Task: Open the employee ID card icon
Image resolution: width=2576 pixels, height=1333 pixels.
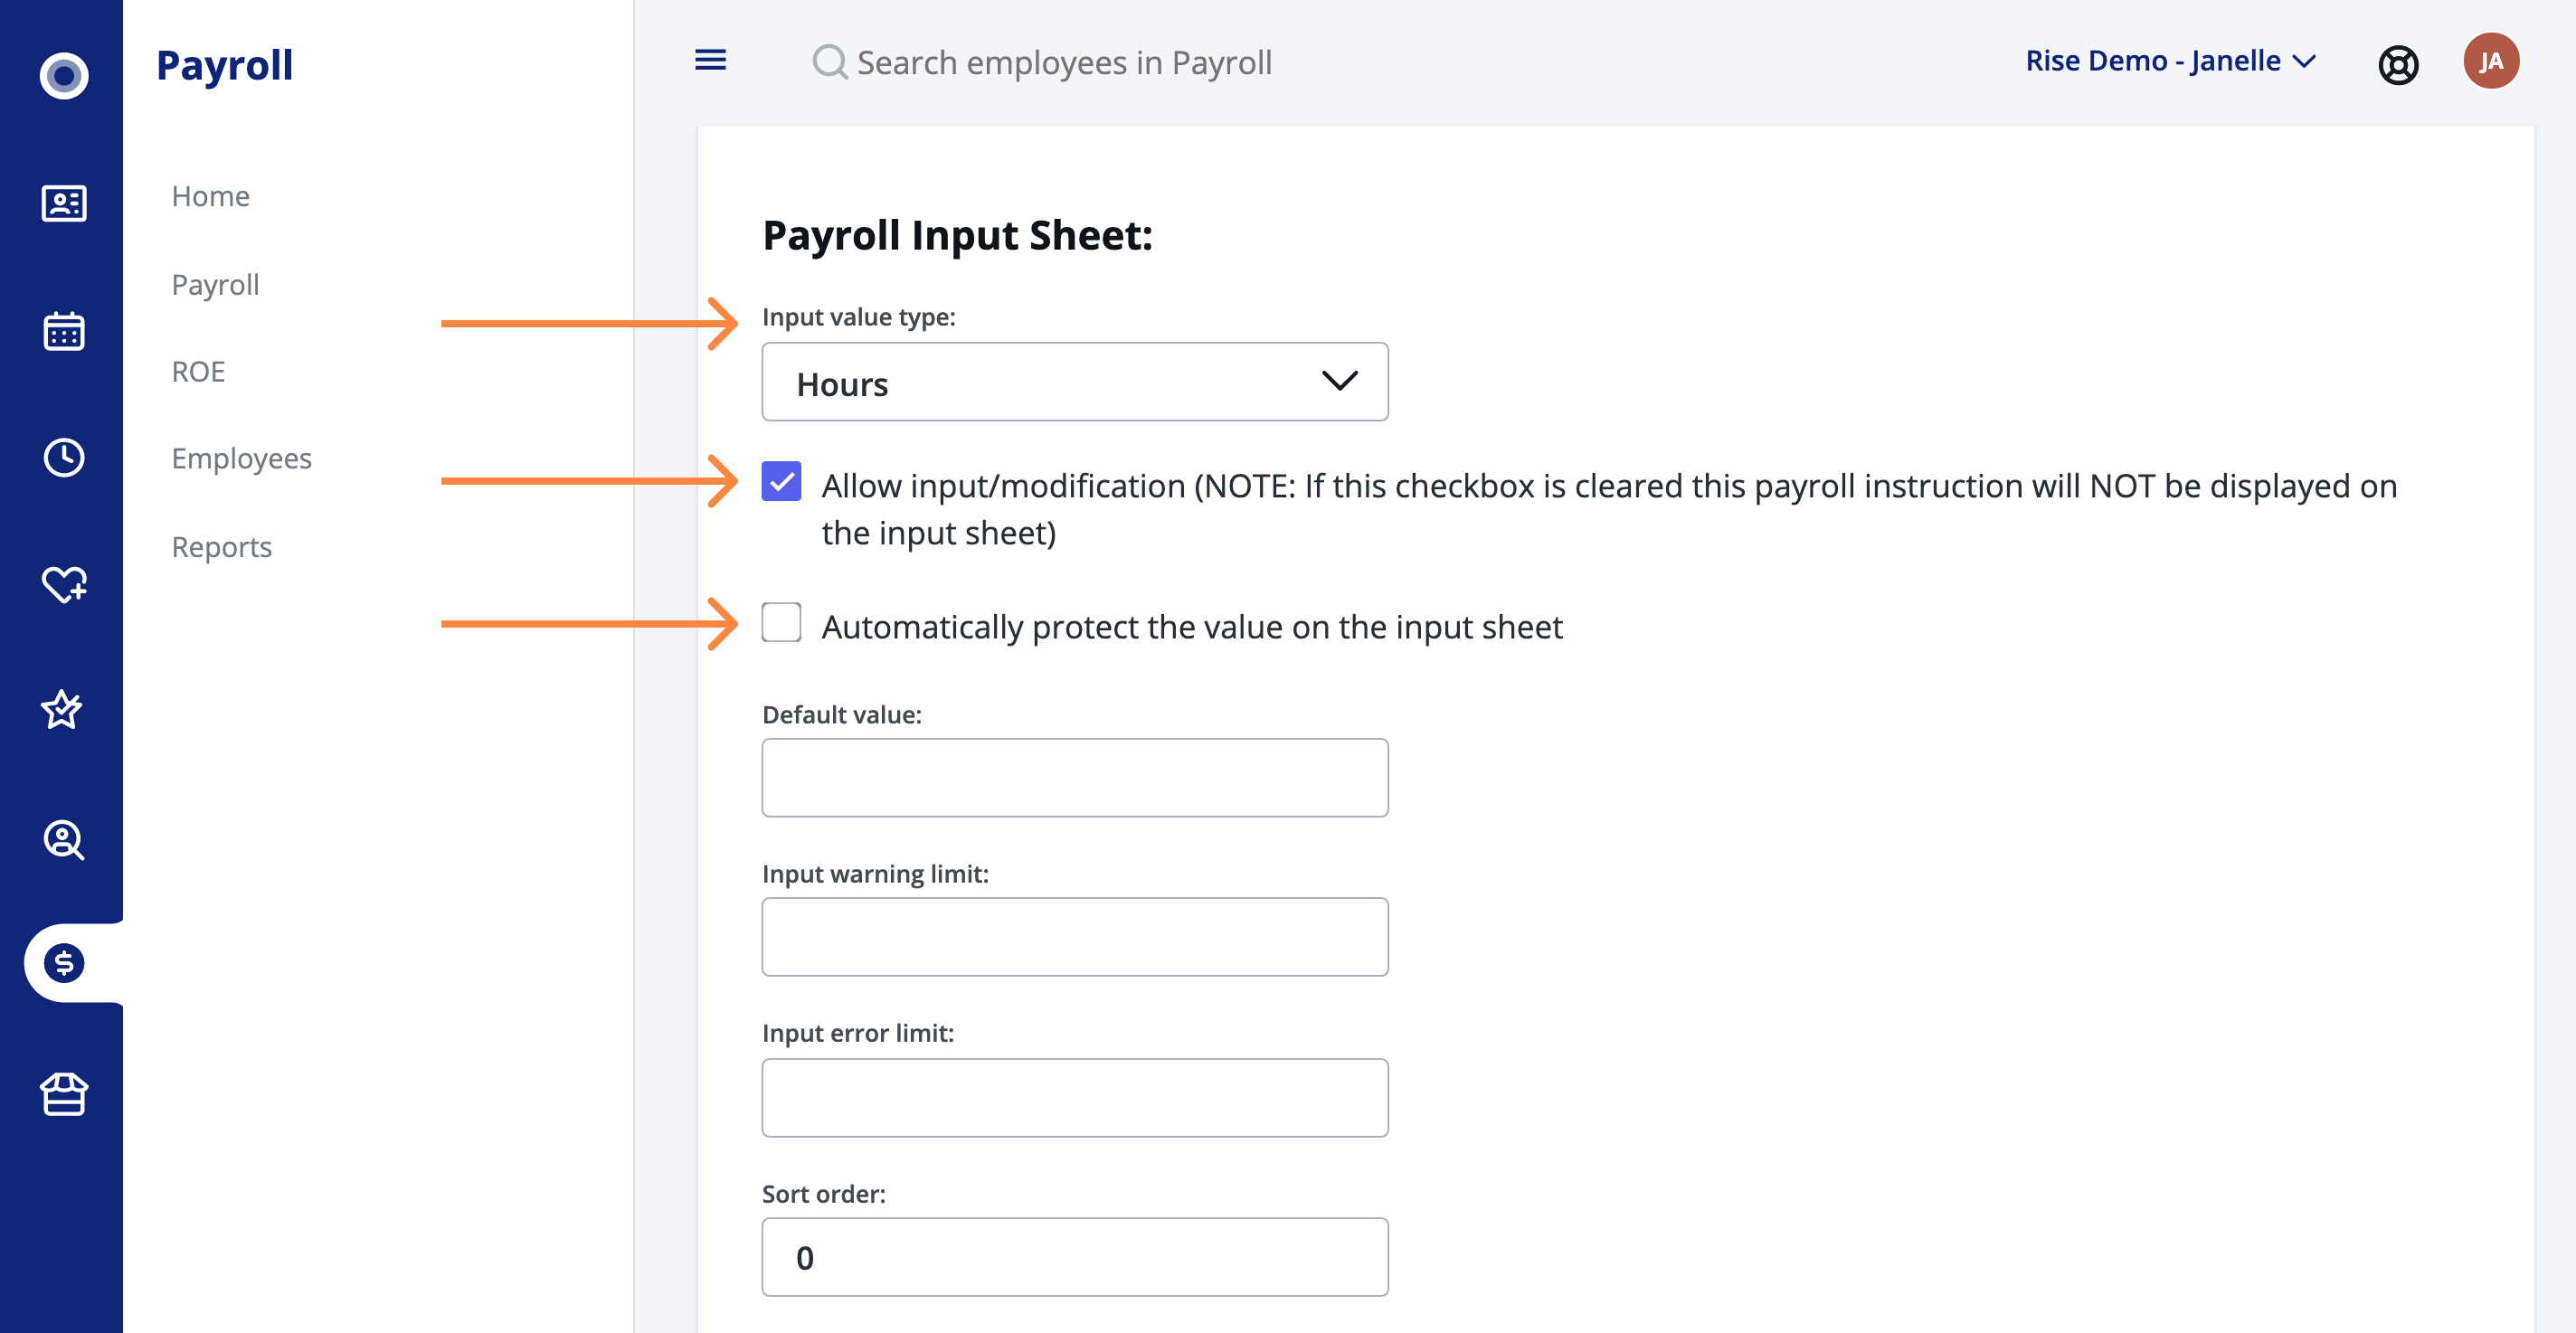Action: 64,204
